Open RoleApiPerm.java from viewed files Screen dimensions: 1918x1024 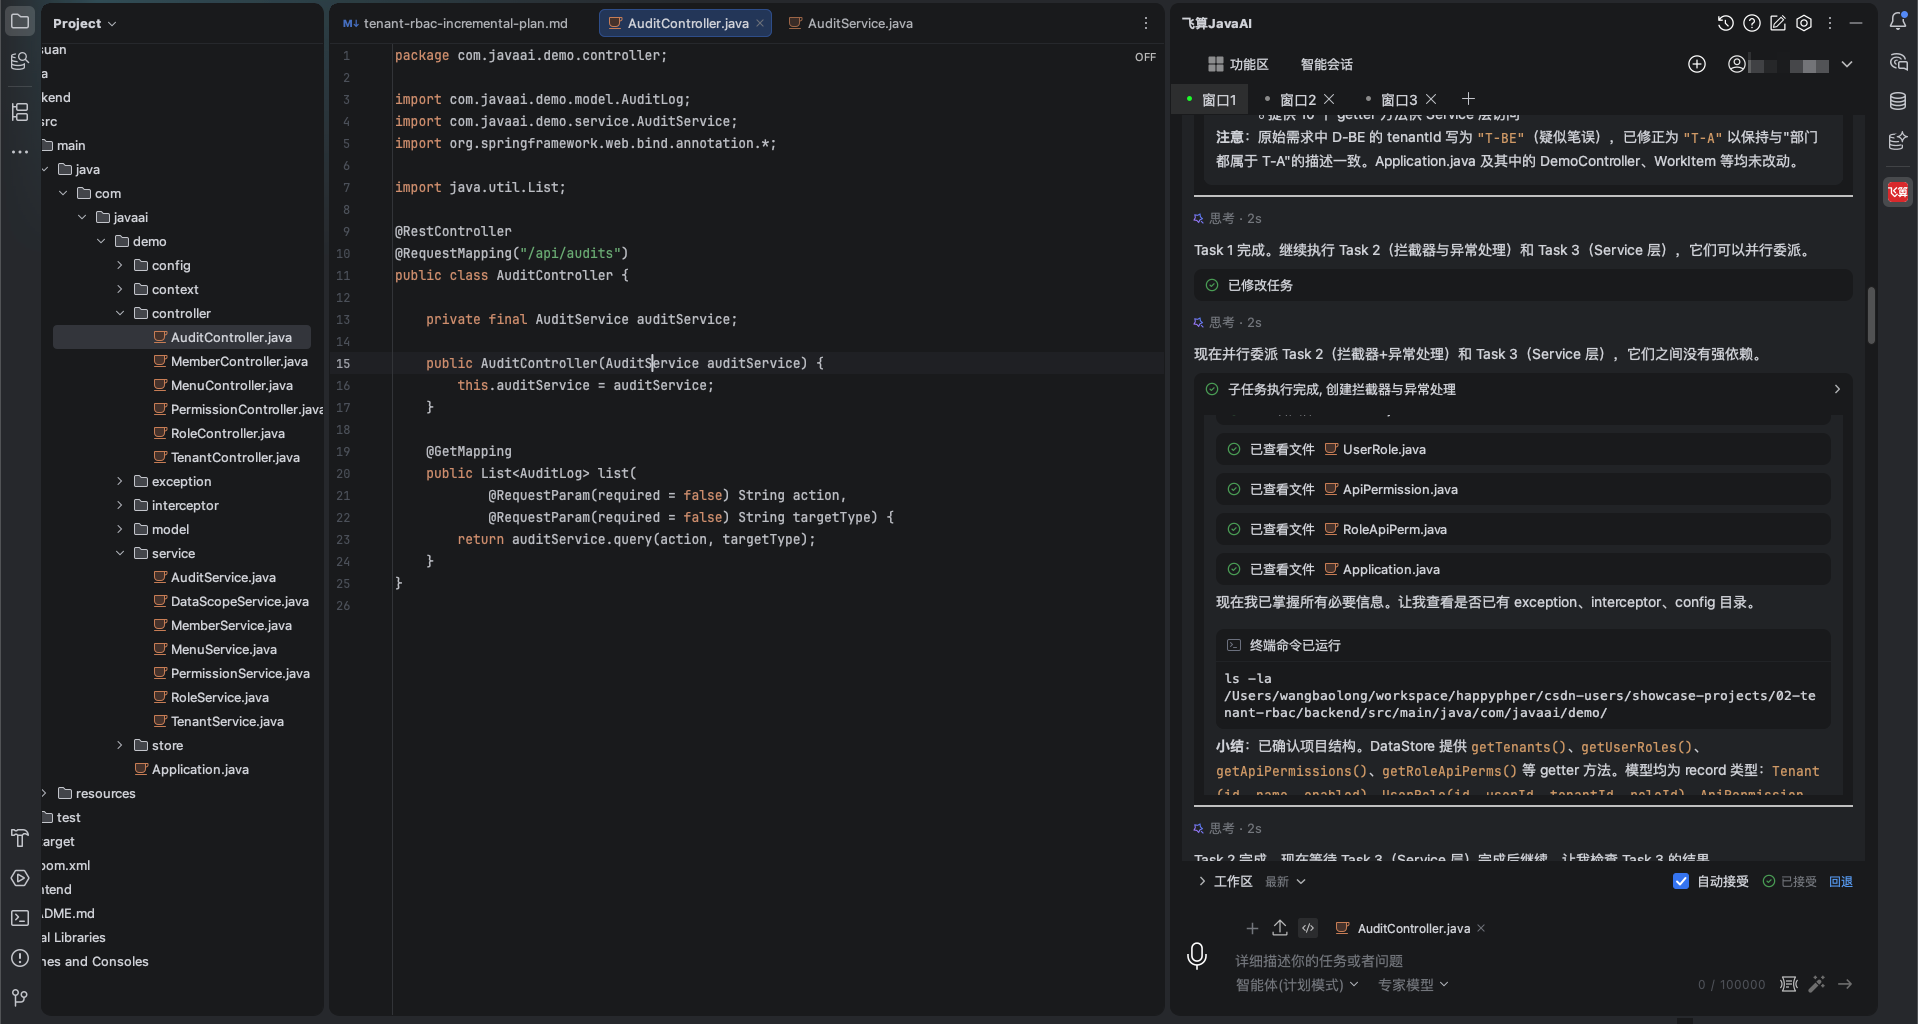[1394, 529]
